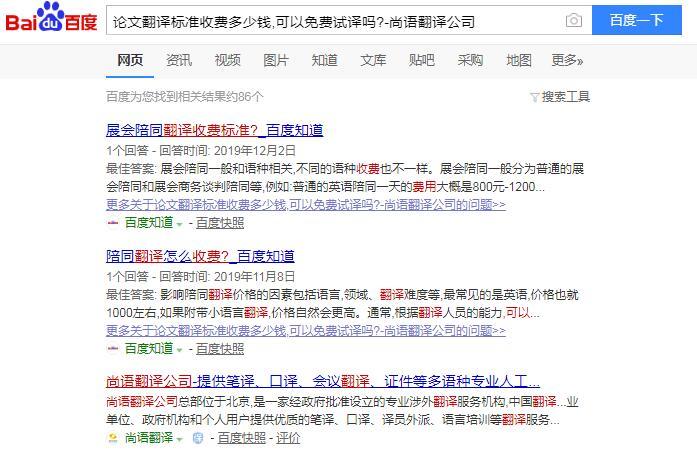The width and height of the screenshot is (697, 461).
Task: Click the text 百度为您找到相关结果约86个
Action: [x=184, y=96]
